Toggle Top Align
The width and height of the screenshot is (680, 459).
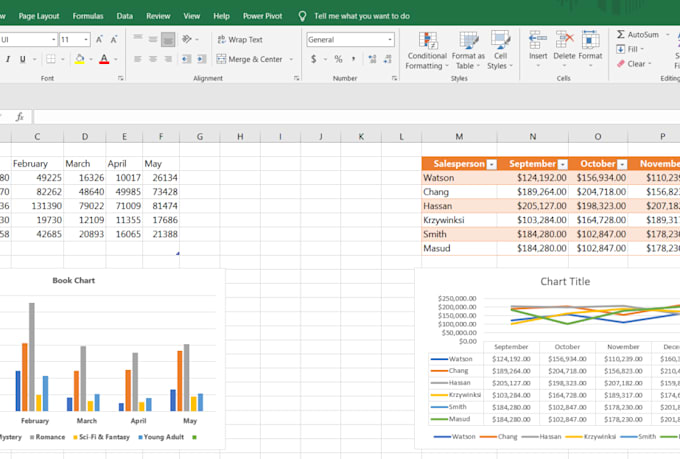click(x=138, y=39)
